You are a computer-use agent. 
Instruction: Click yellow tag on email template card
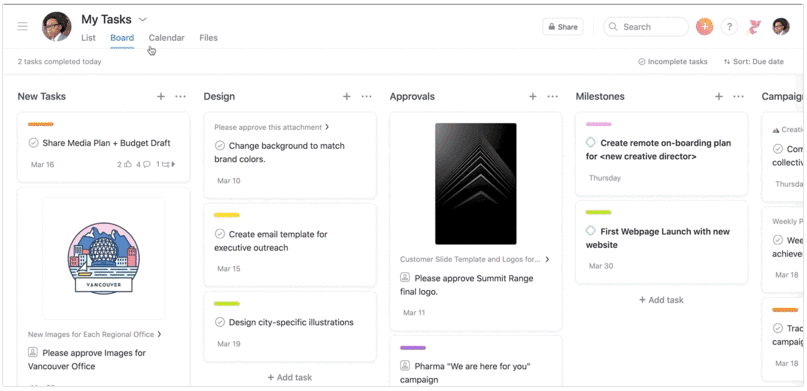tap(226, 215)
